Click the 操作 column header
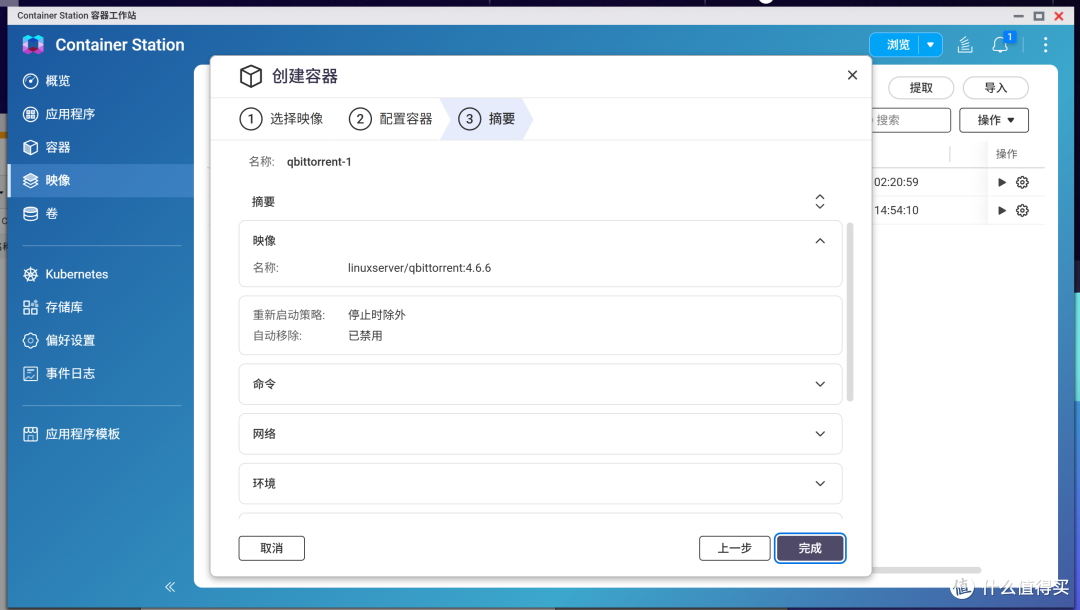The height and width of the screenshot is (610, 1080). point(1006,154)
